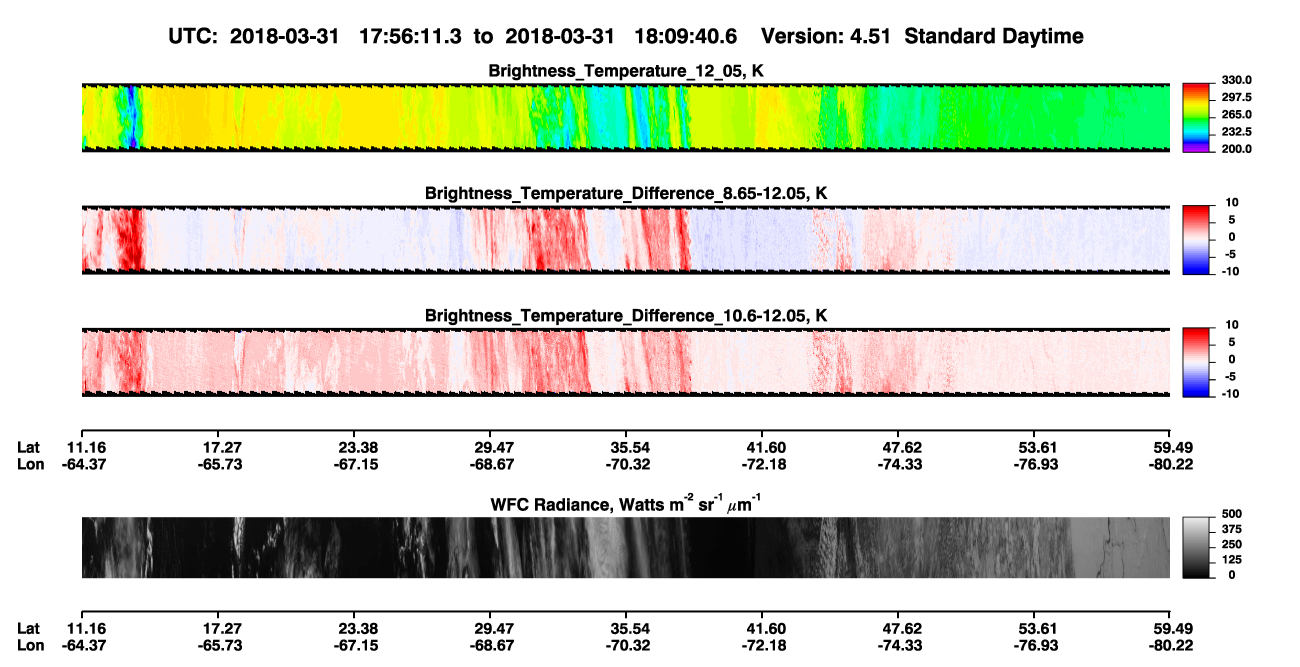Click the Version: 4.51 header text
1300x667 pixels.
[x=828, y=36]
